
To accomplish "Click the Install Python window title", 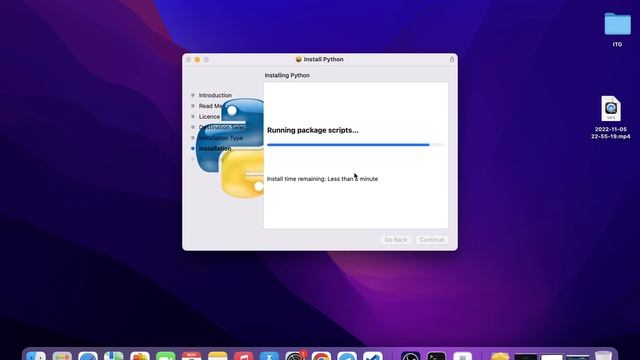I will 323,59.
